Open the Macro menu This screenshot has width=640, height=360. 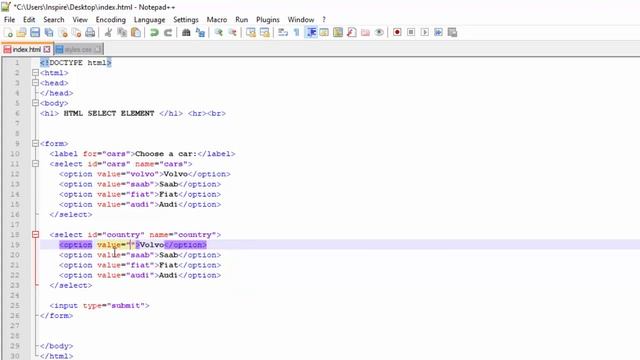click(217, 20)
